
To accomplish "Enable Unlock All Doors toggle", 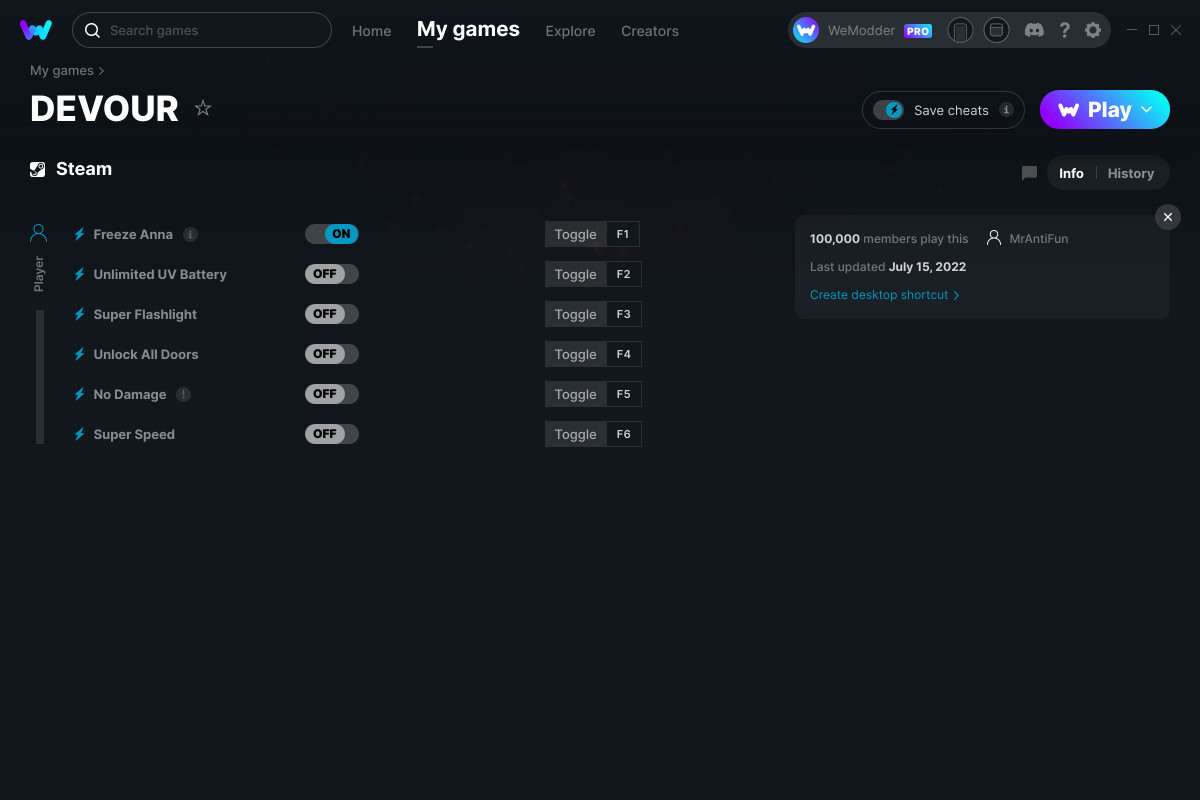I will pyautogui.click(x=332, y=354).
